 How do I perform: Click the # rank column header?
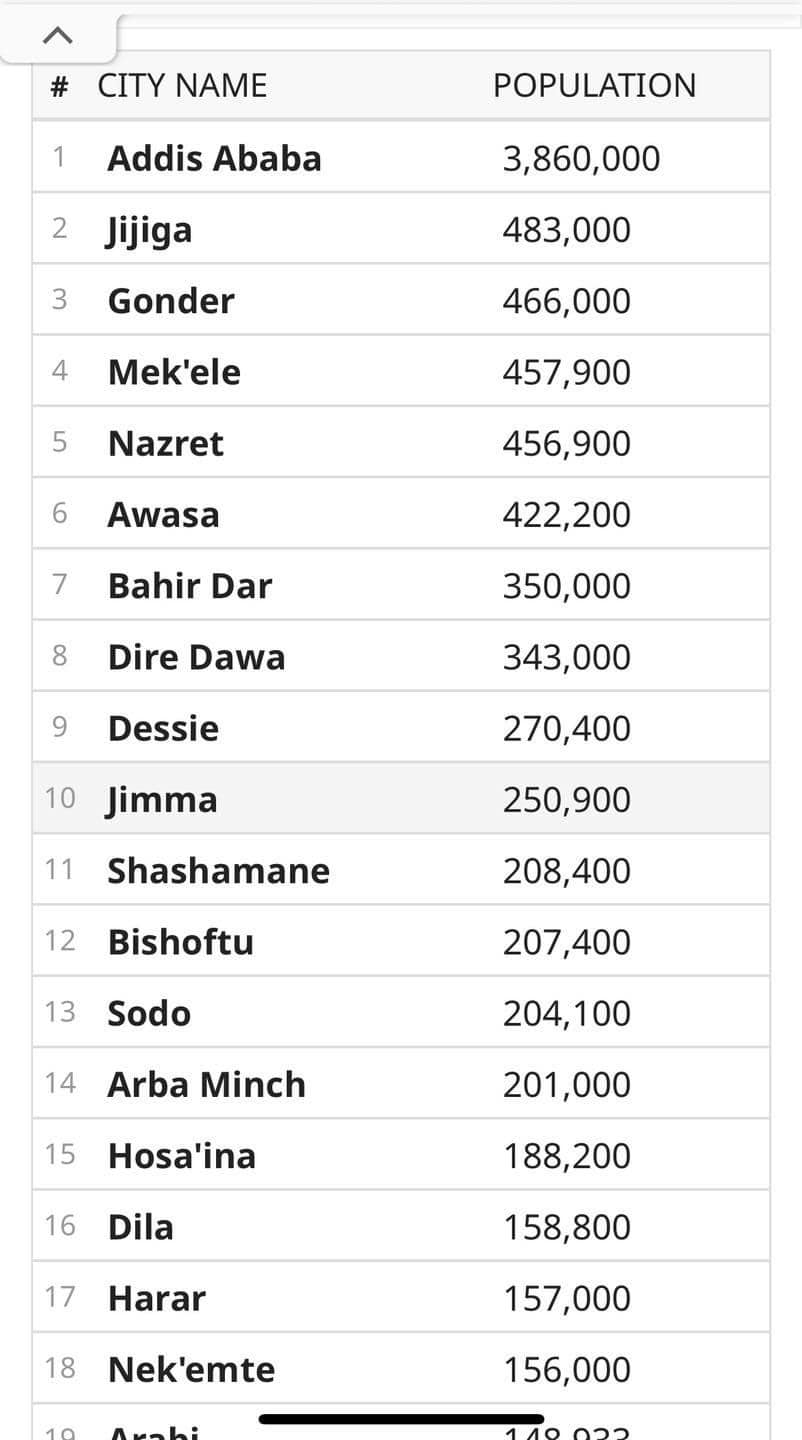[59, 86]
